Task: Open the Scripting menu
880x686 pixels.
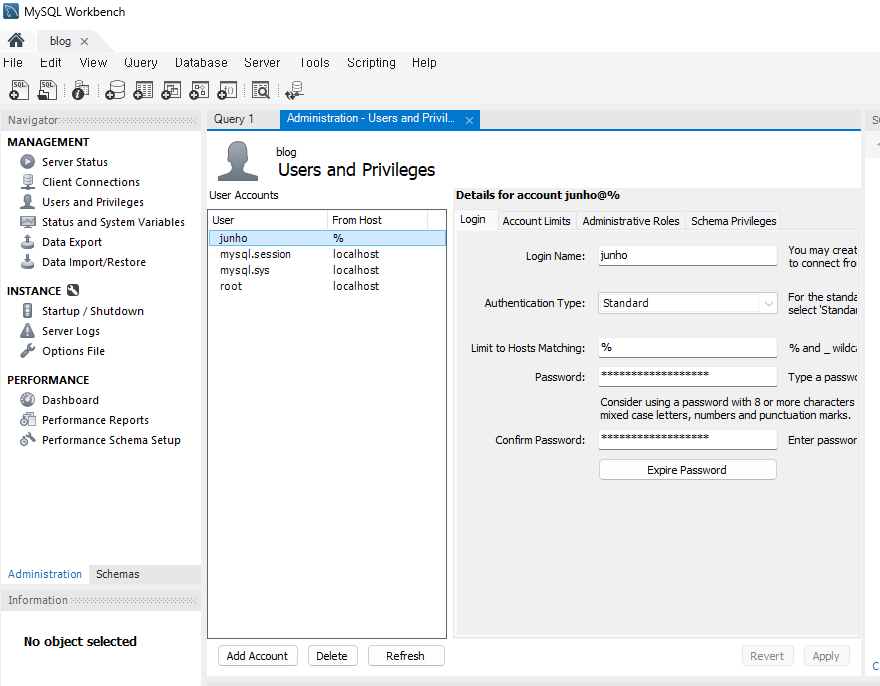Action: [x=371, y=63]
